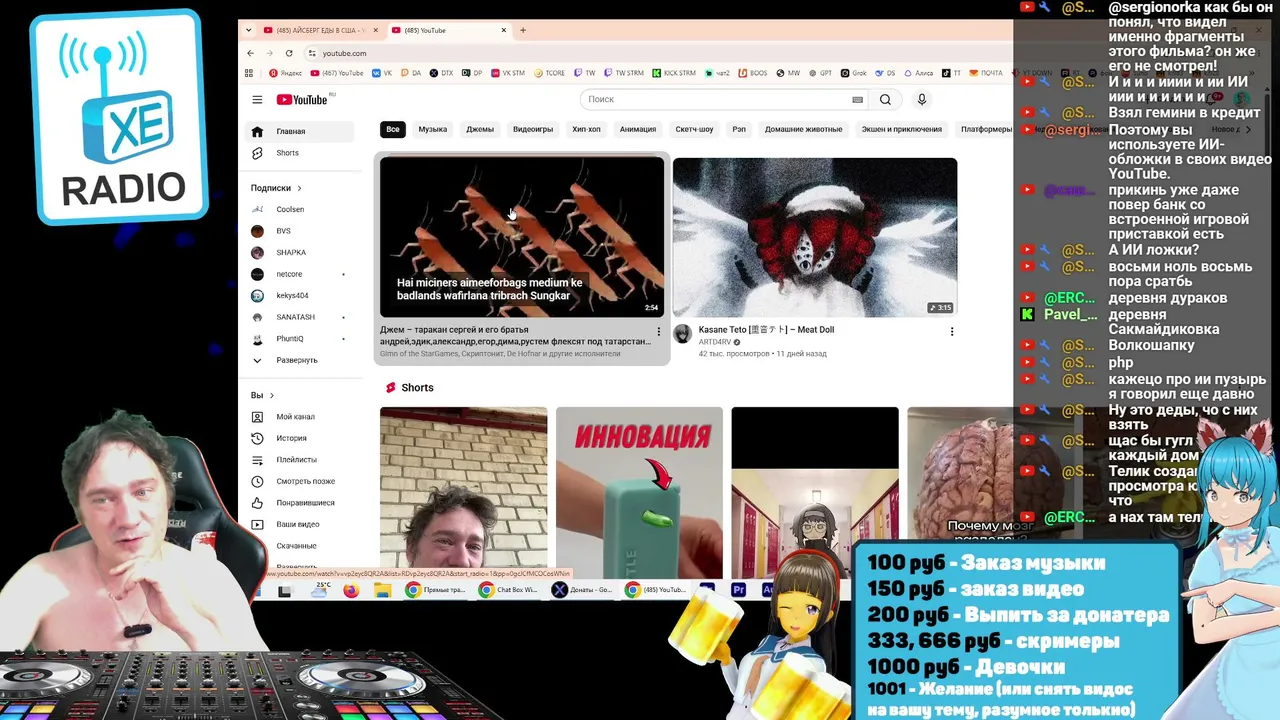Select the Джемы filter chip
The image size is (1280, 720).
(480, 129)
